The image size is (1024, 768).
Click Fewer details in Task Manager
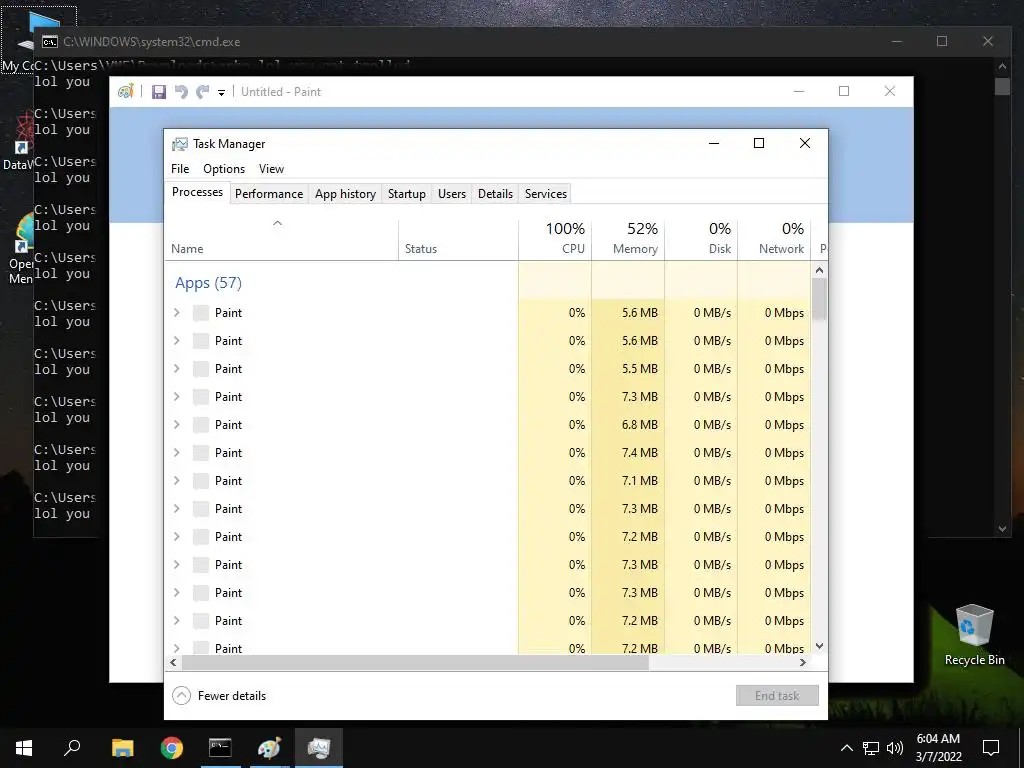(219, 696)
